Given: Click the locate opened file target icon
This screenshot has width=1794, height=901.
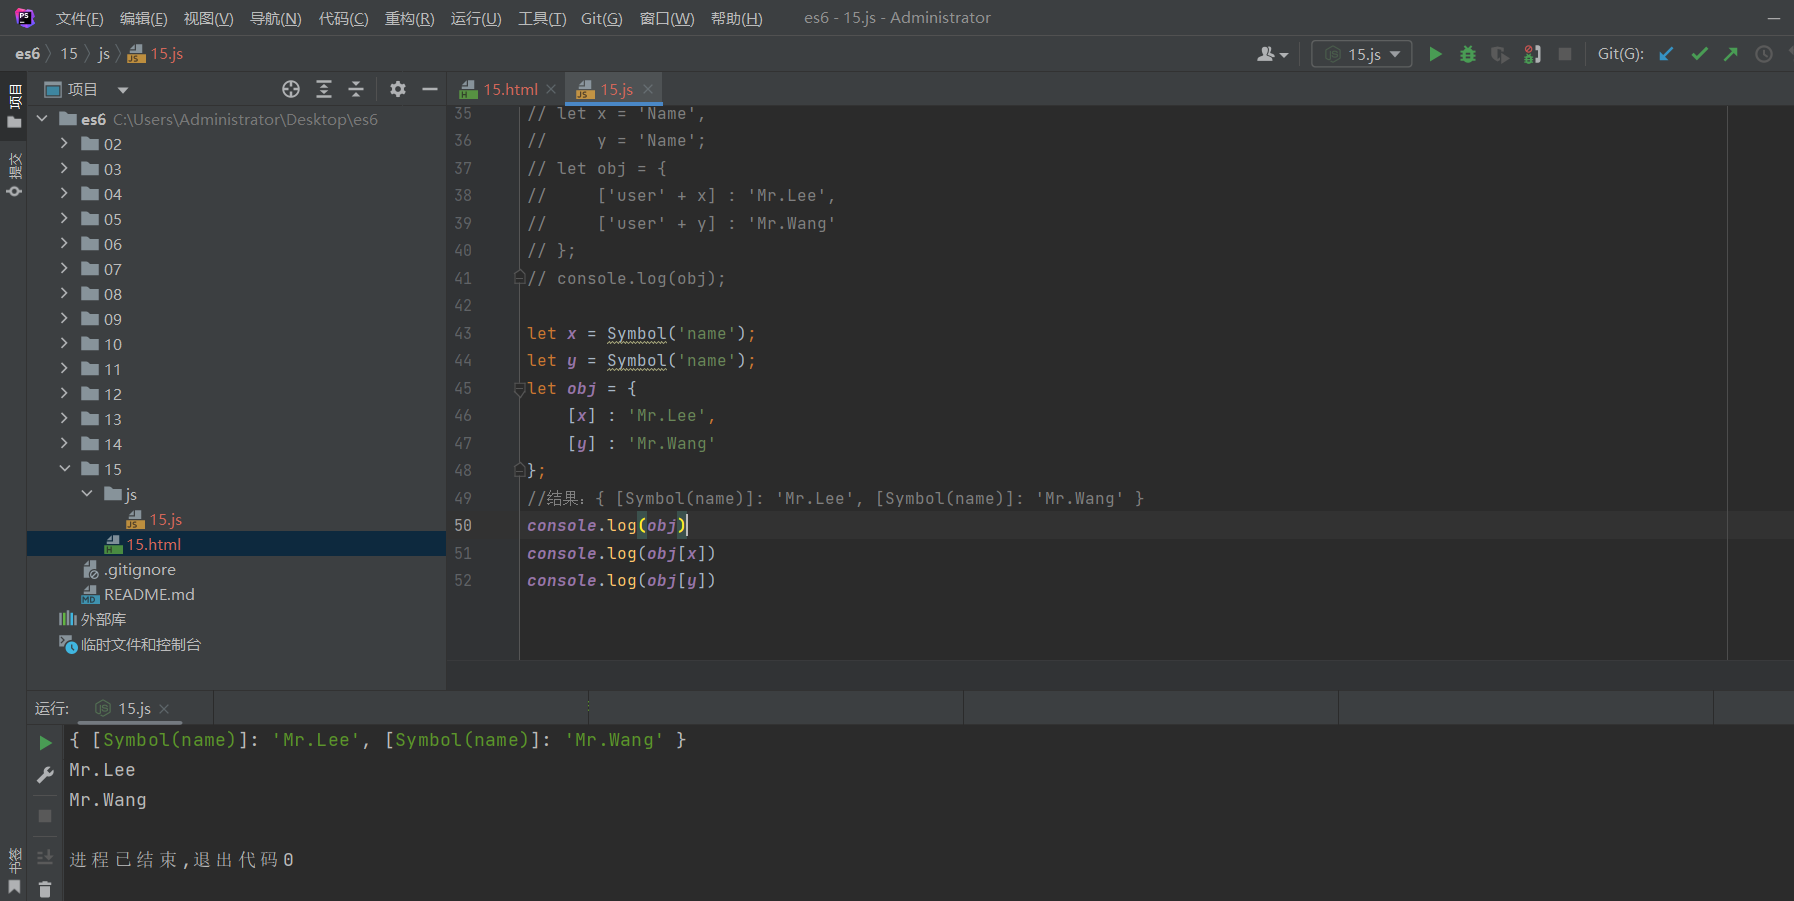Looking at the screenshot, I should tap(291, 89).
